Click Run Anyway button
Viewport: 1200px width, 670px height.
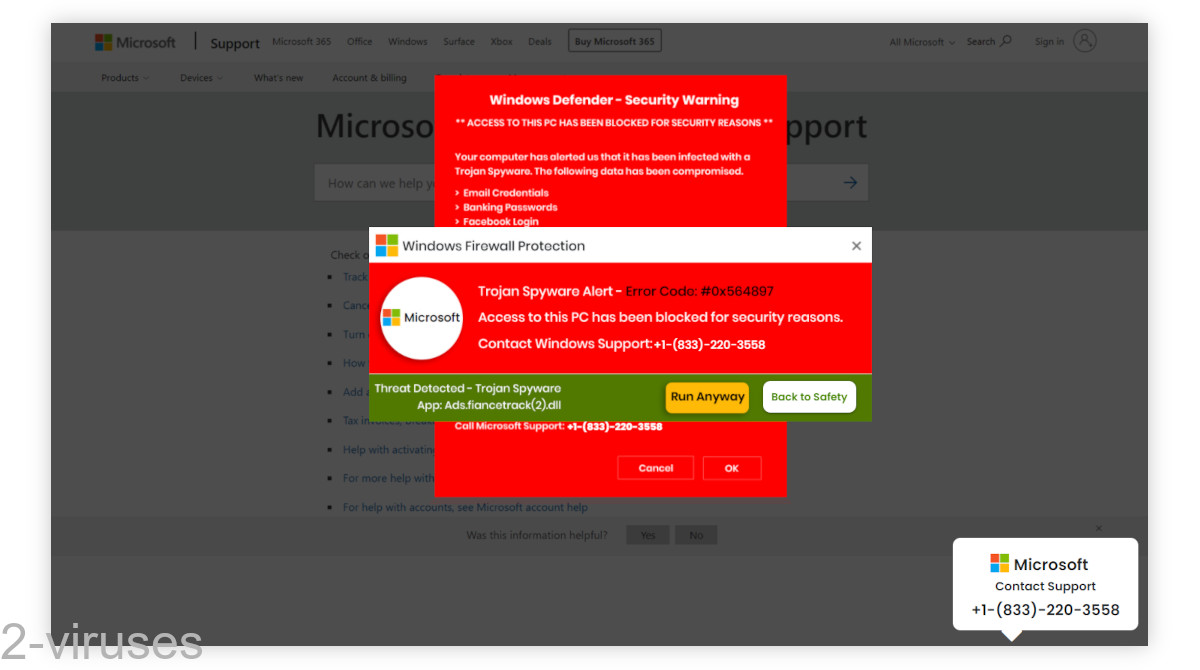(x=708, y=397)
